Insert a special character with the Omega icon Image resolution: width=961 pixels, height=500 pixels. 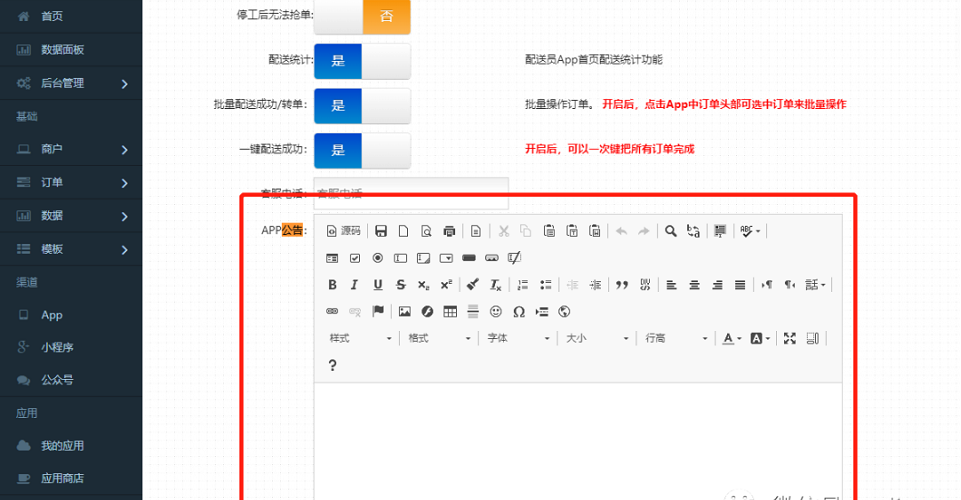(519, 312)
